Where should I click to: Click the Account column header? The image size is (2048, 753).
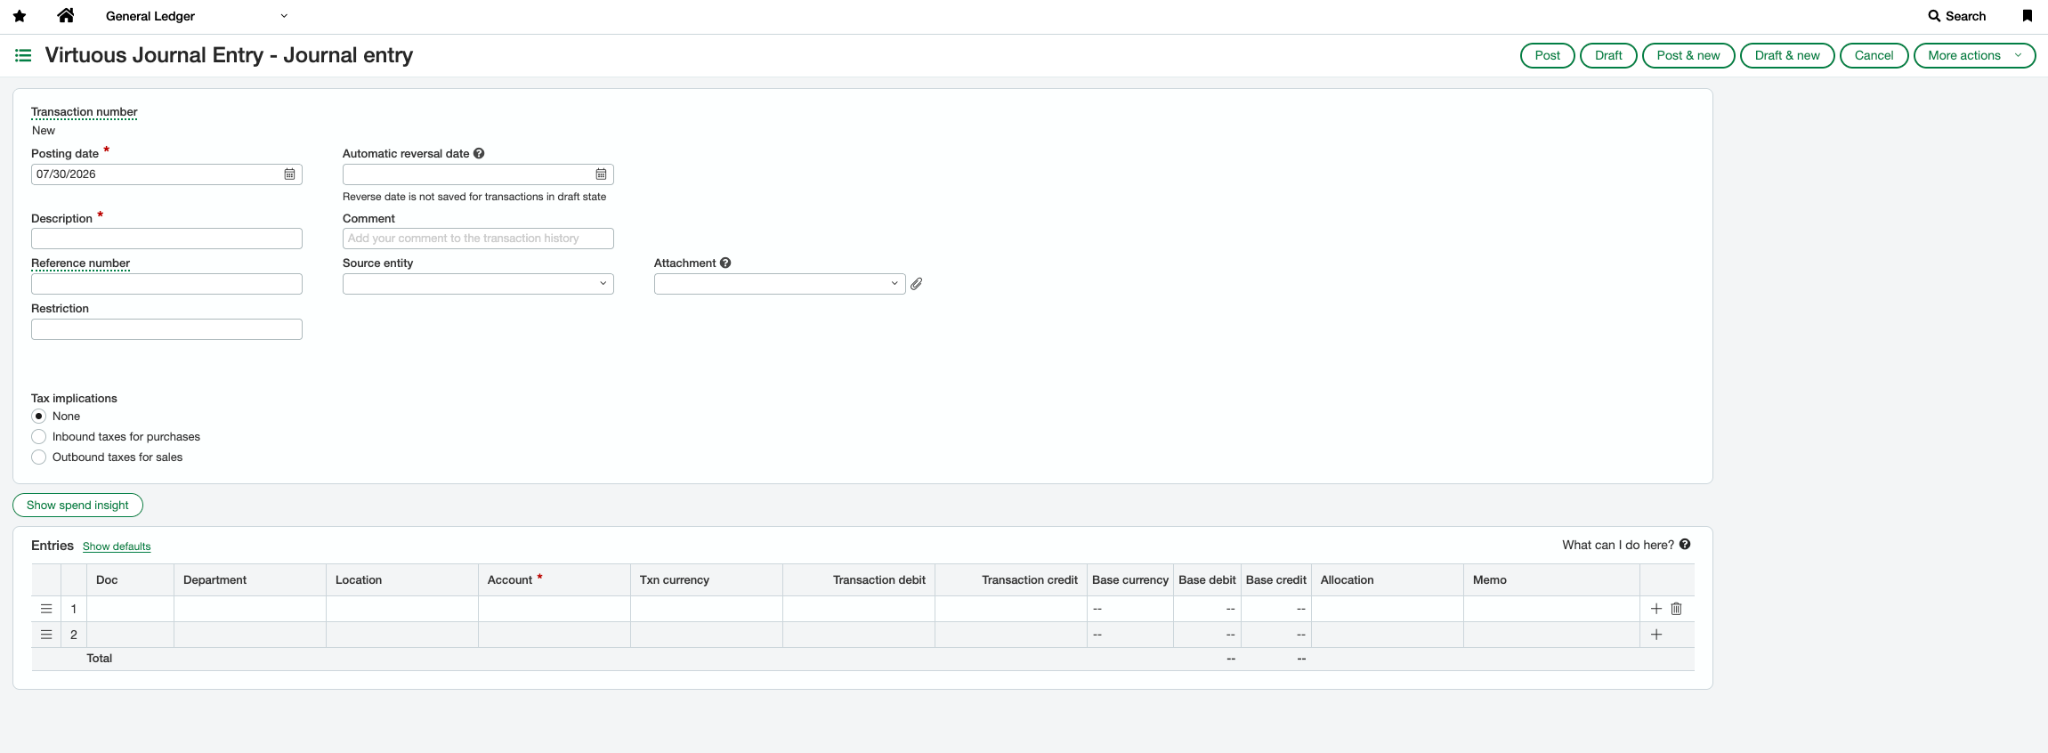pyautogui.click(x=554, y=580)
